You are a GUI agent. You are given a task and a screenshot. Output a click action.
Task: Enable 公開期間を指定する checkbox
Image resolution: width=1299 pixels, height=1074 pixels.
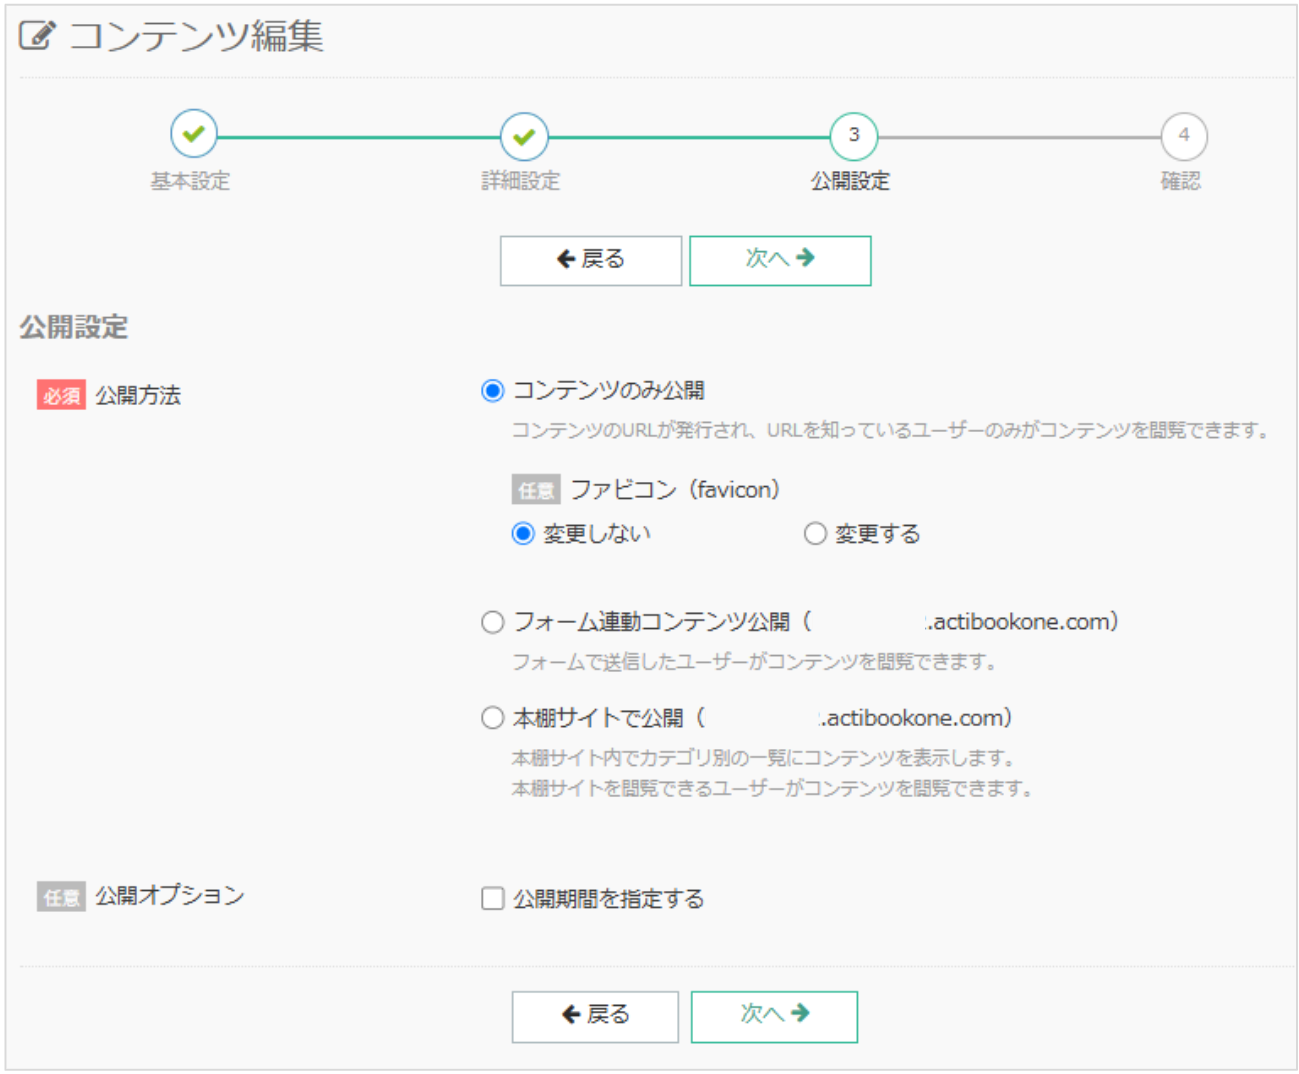pyautogui.click(x=492, y=899)
